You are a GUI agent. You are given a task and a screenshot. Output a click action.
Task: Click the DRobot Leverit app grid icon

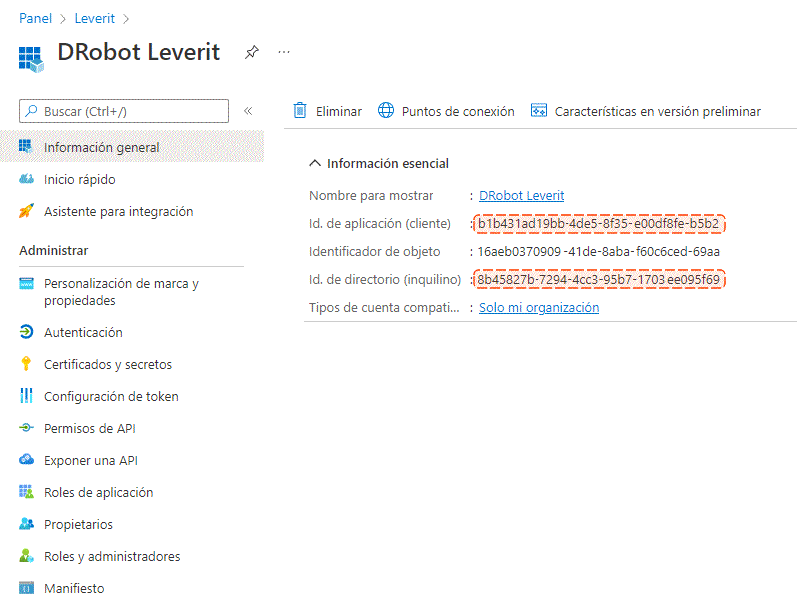coord(31,59)
